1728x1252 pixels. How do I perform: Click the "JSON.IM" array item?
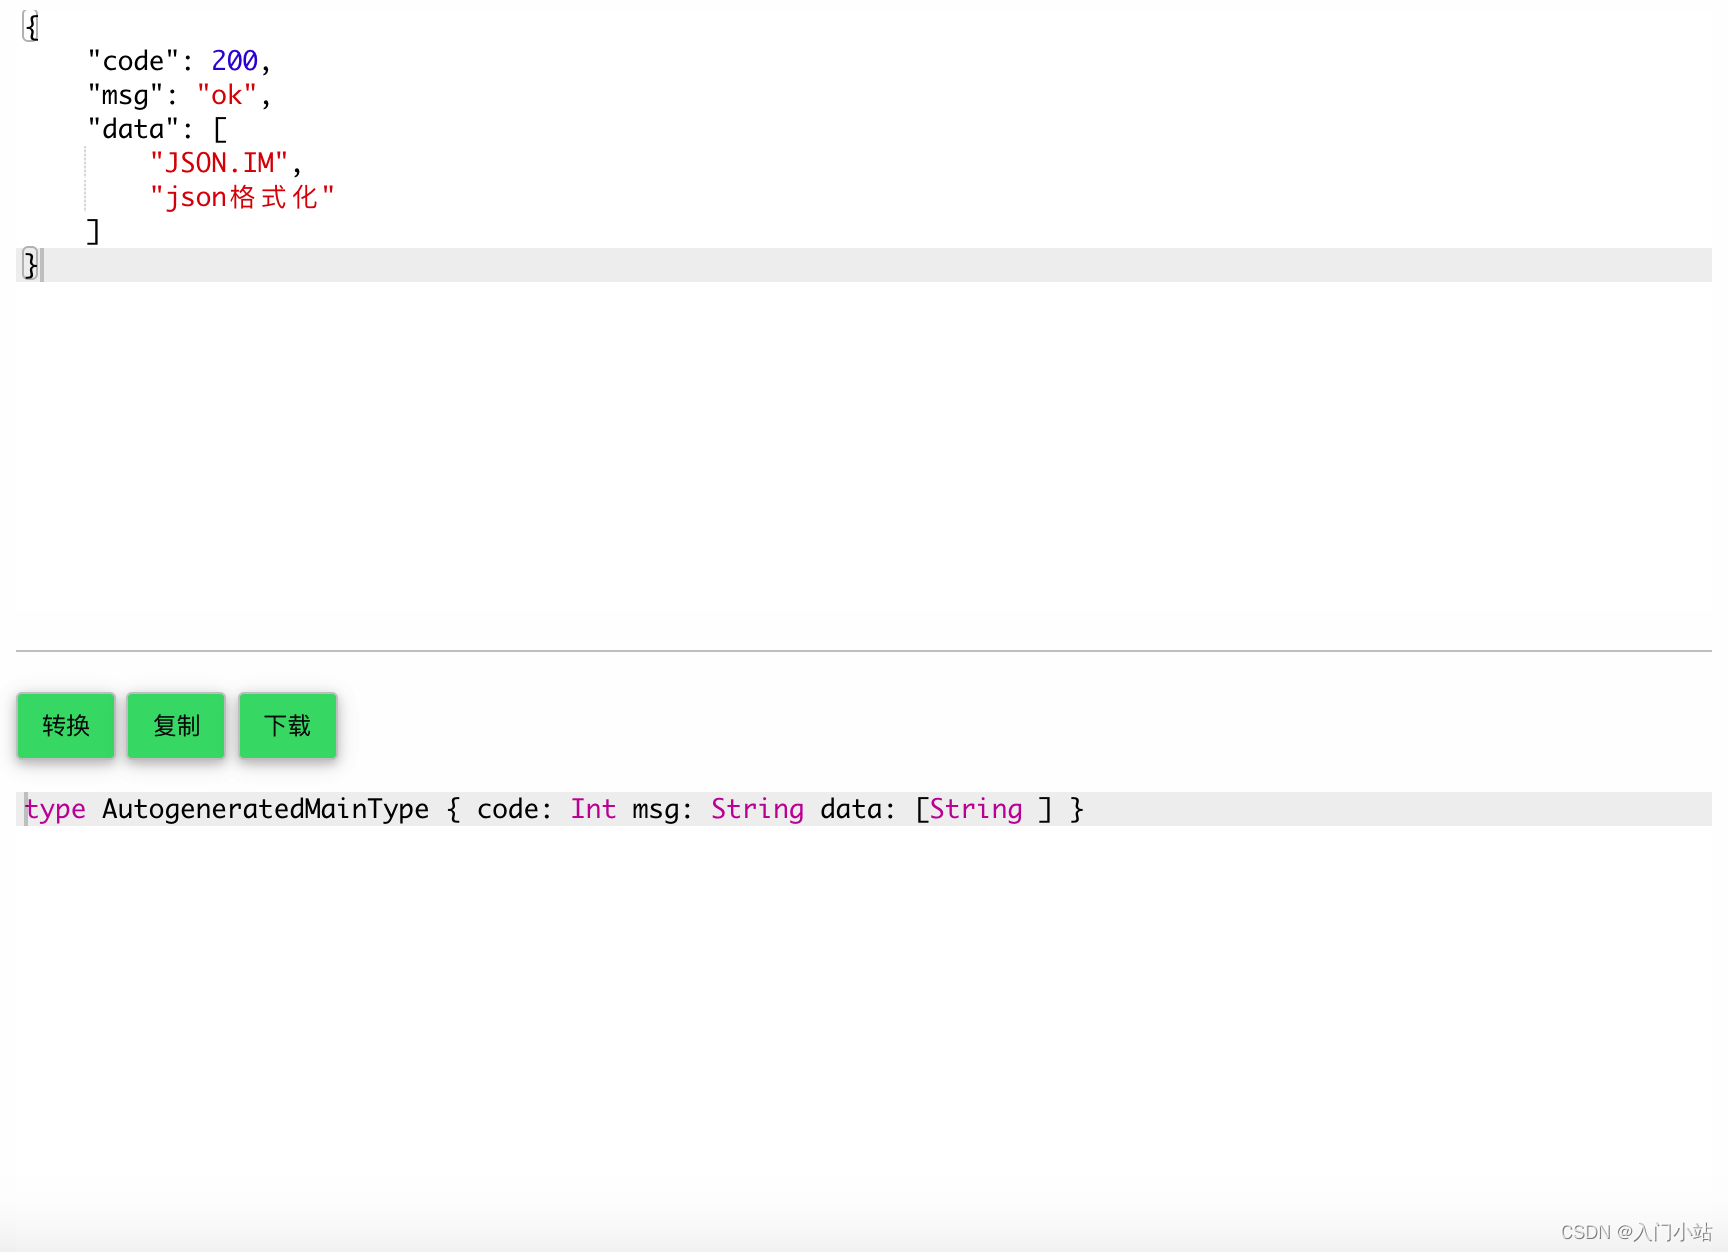(x=219, y=163)
